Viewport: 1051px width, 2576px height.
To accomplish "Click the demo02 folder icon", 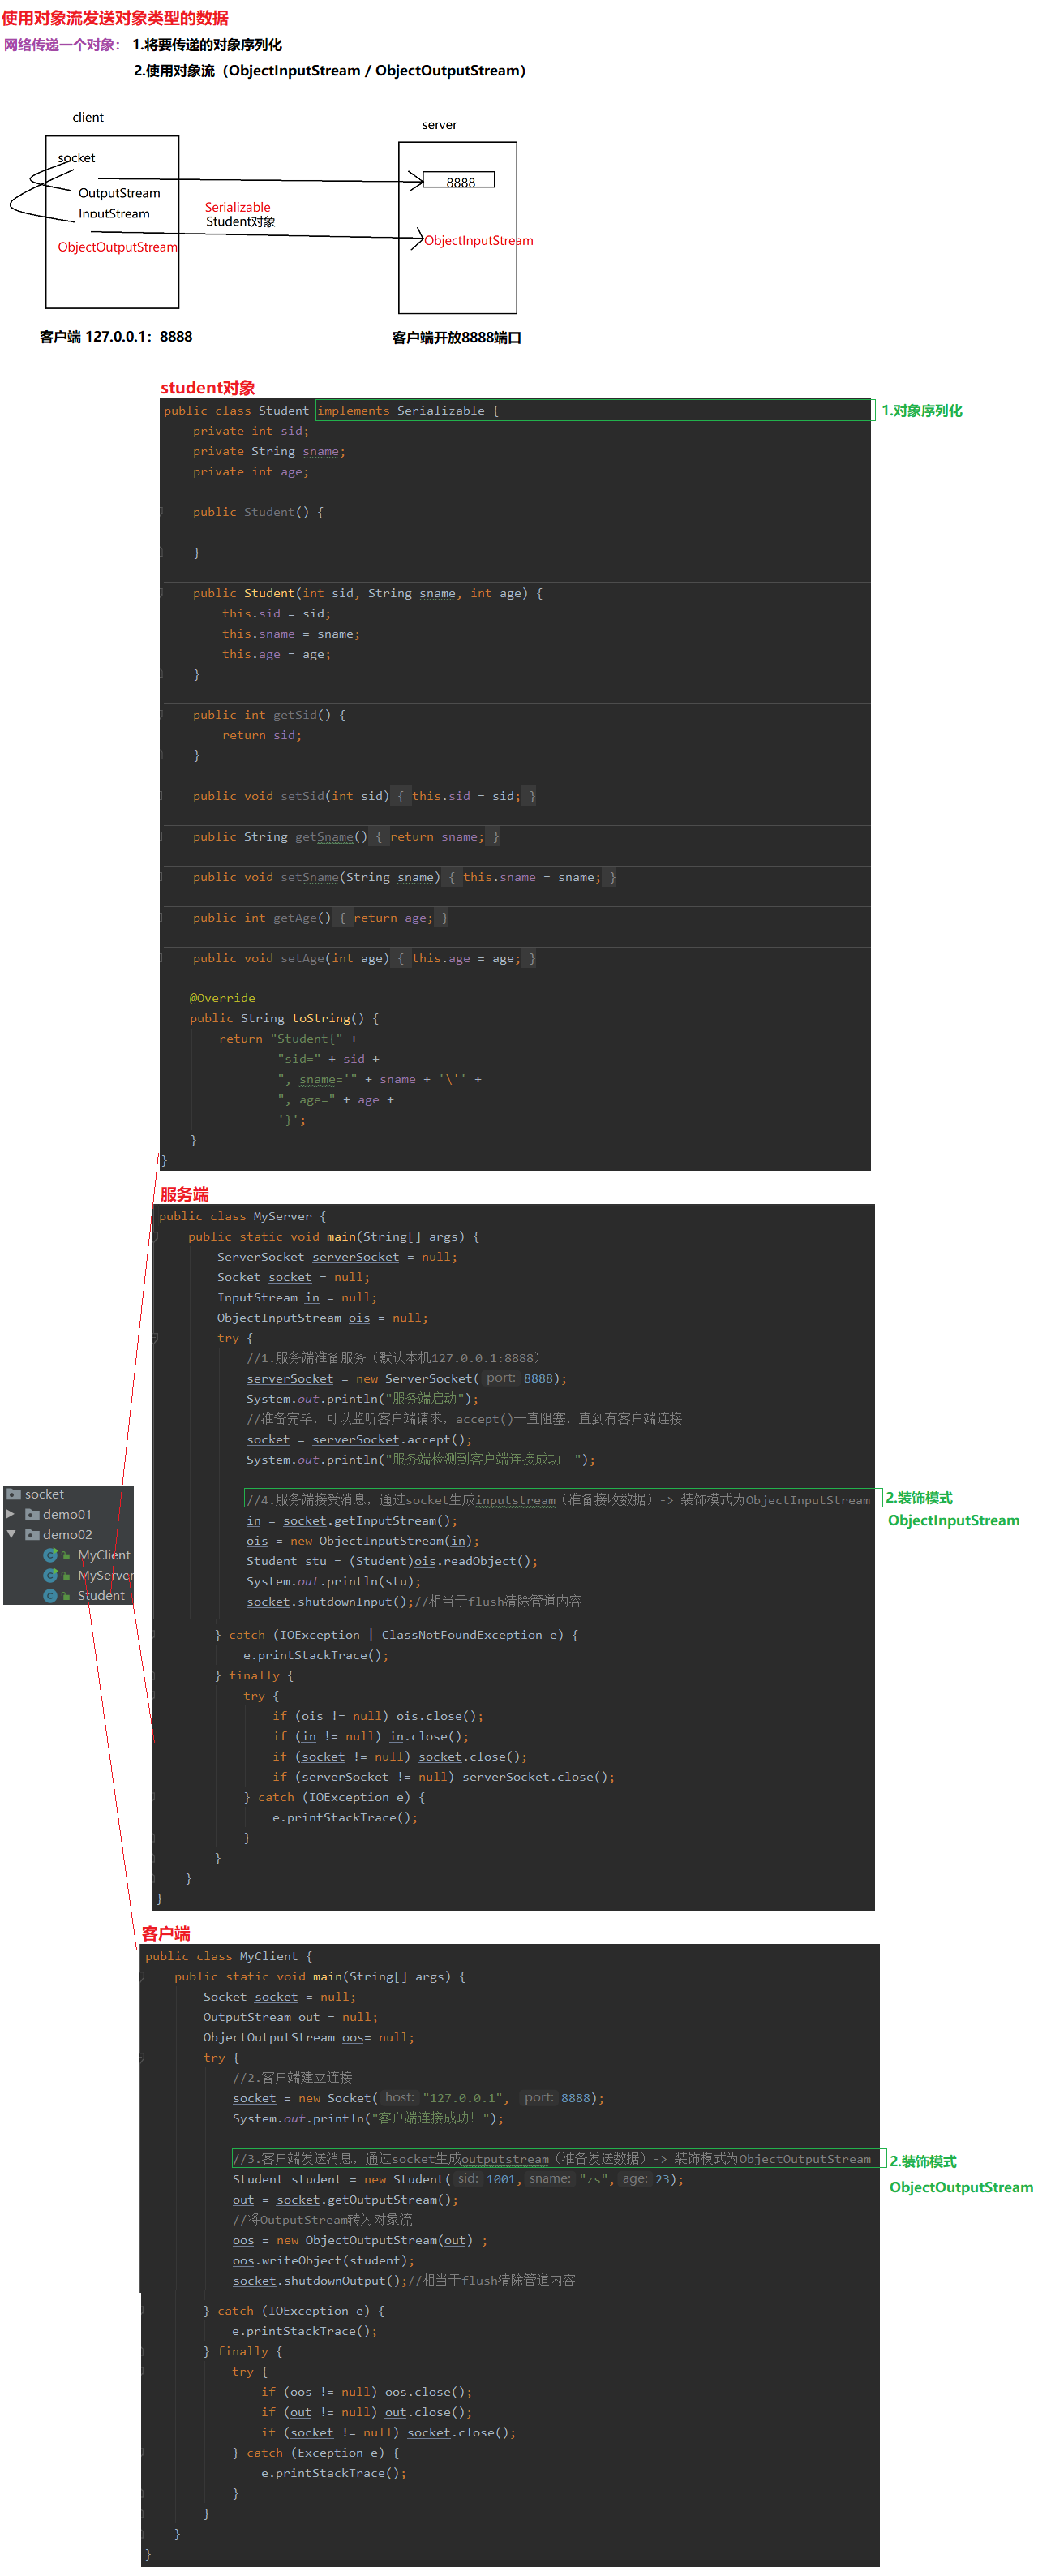I will click(33, 1534).
